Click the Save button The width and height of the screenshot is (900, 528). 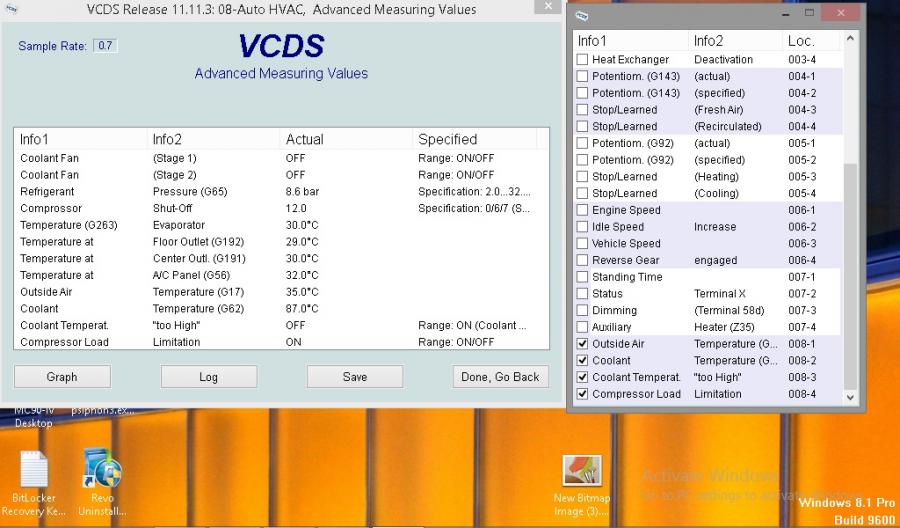pos(354,377)
